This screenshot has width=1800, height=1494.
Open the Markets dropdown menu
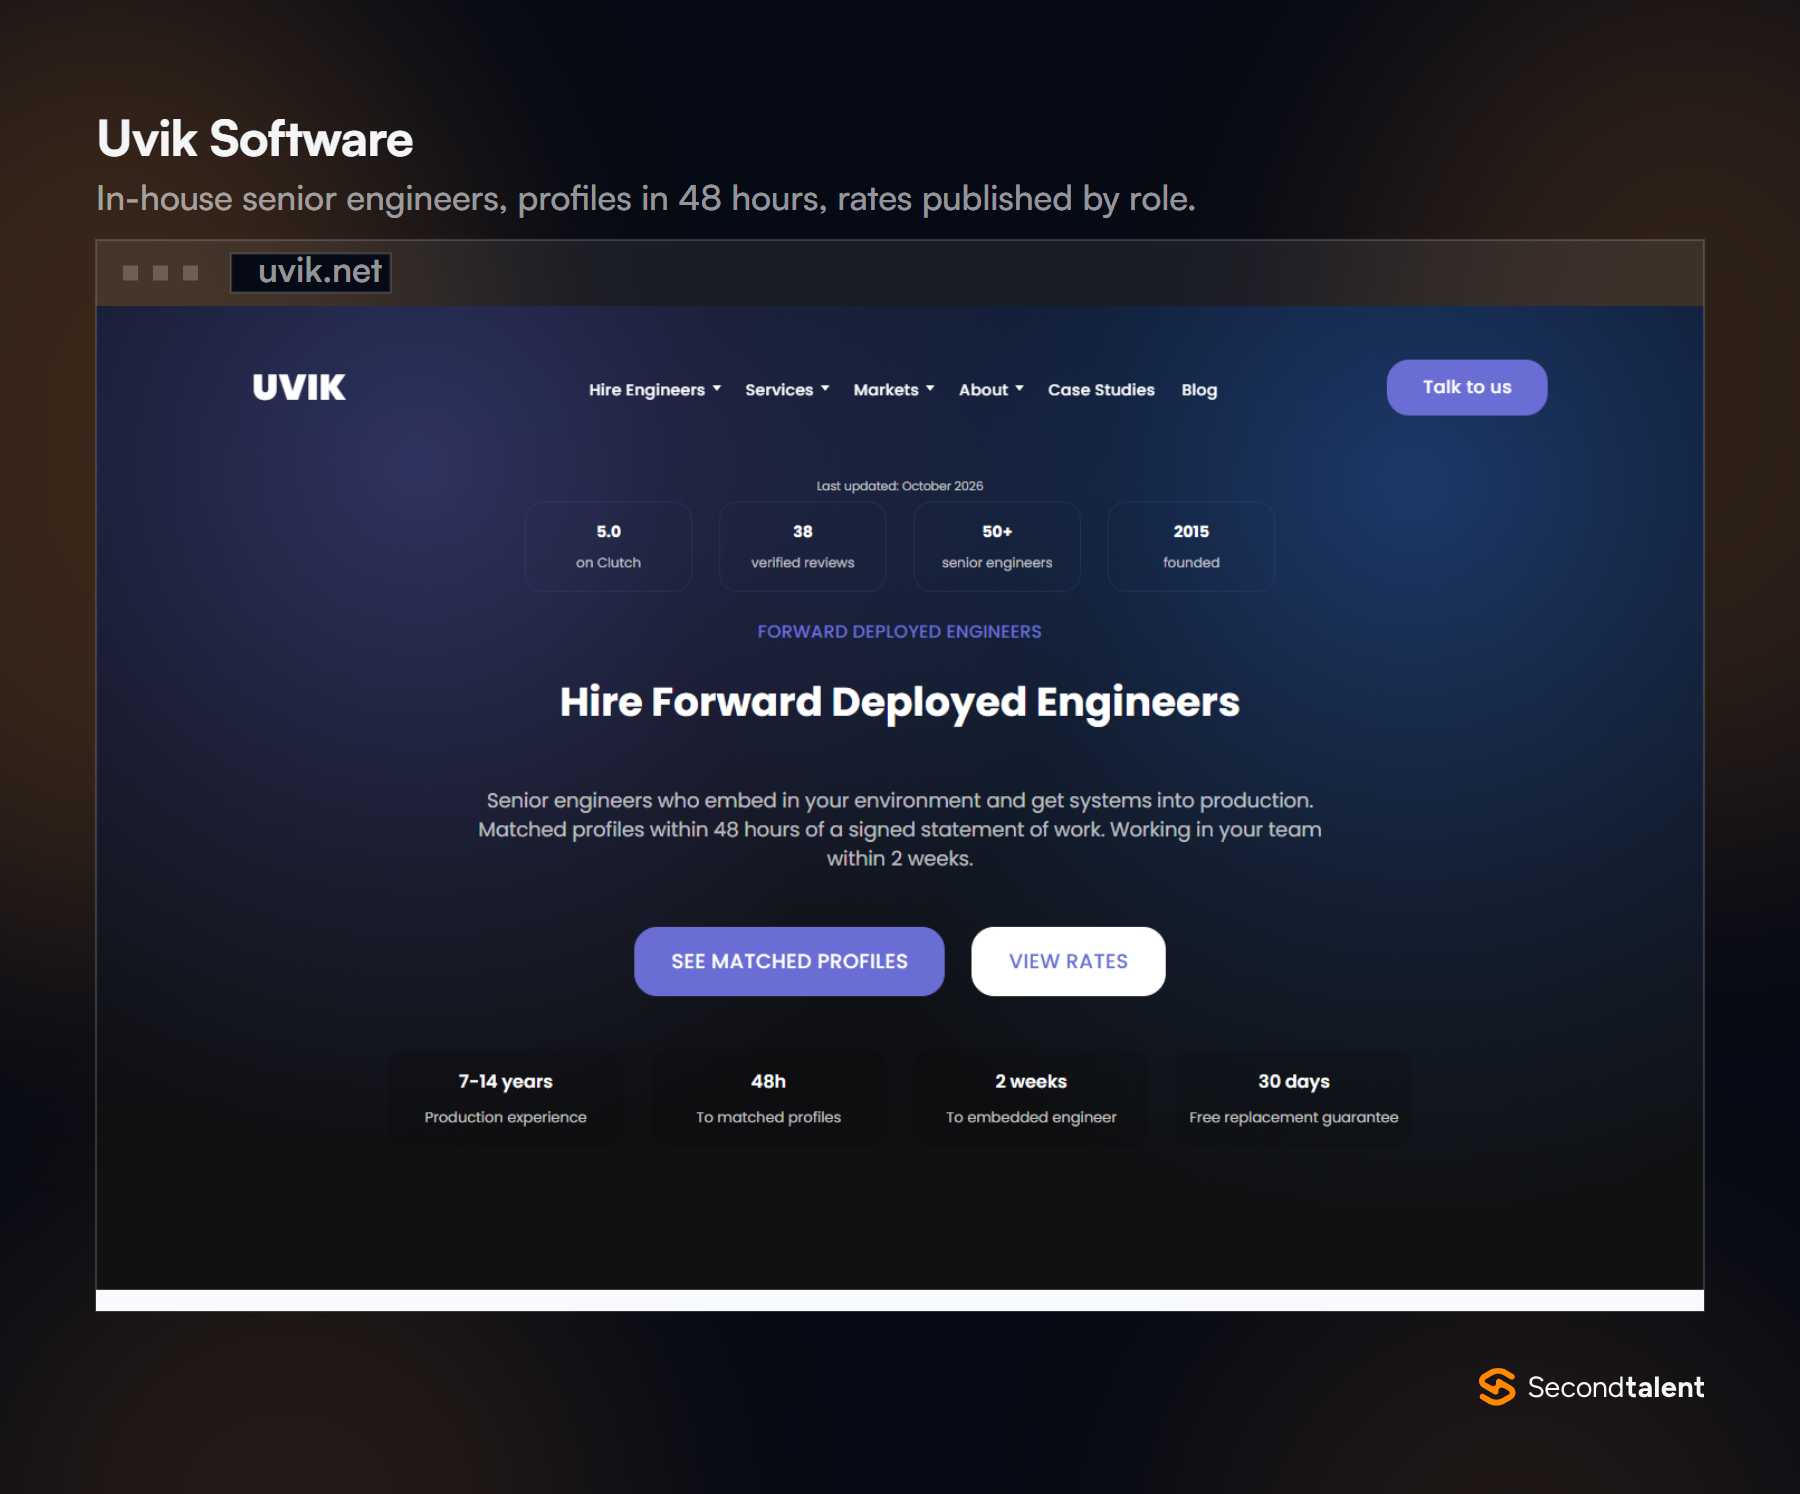(x=894, y=390)
